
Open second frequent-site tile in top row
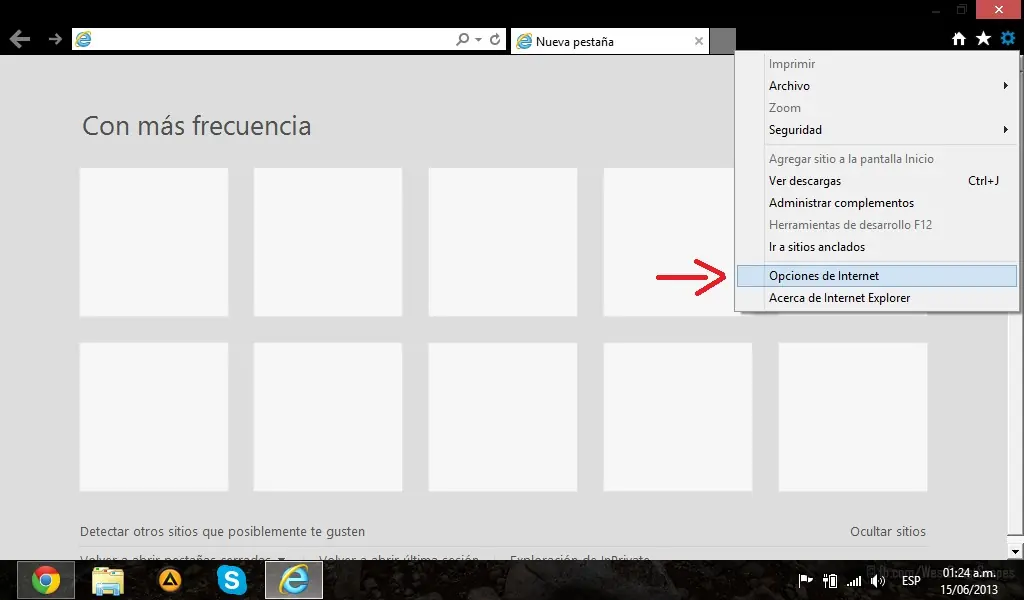(328, 242)
